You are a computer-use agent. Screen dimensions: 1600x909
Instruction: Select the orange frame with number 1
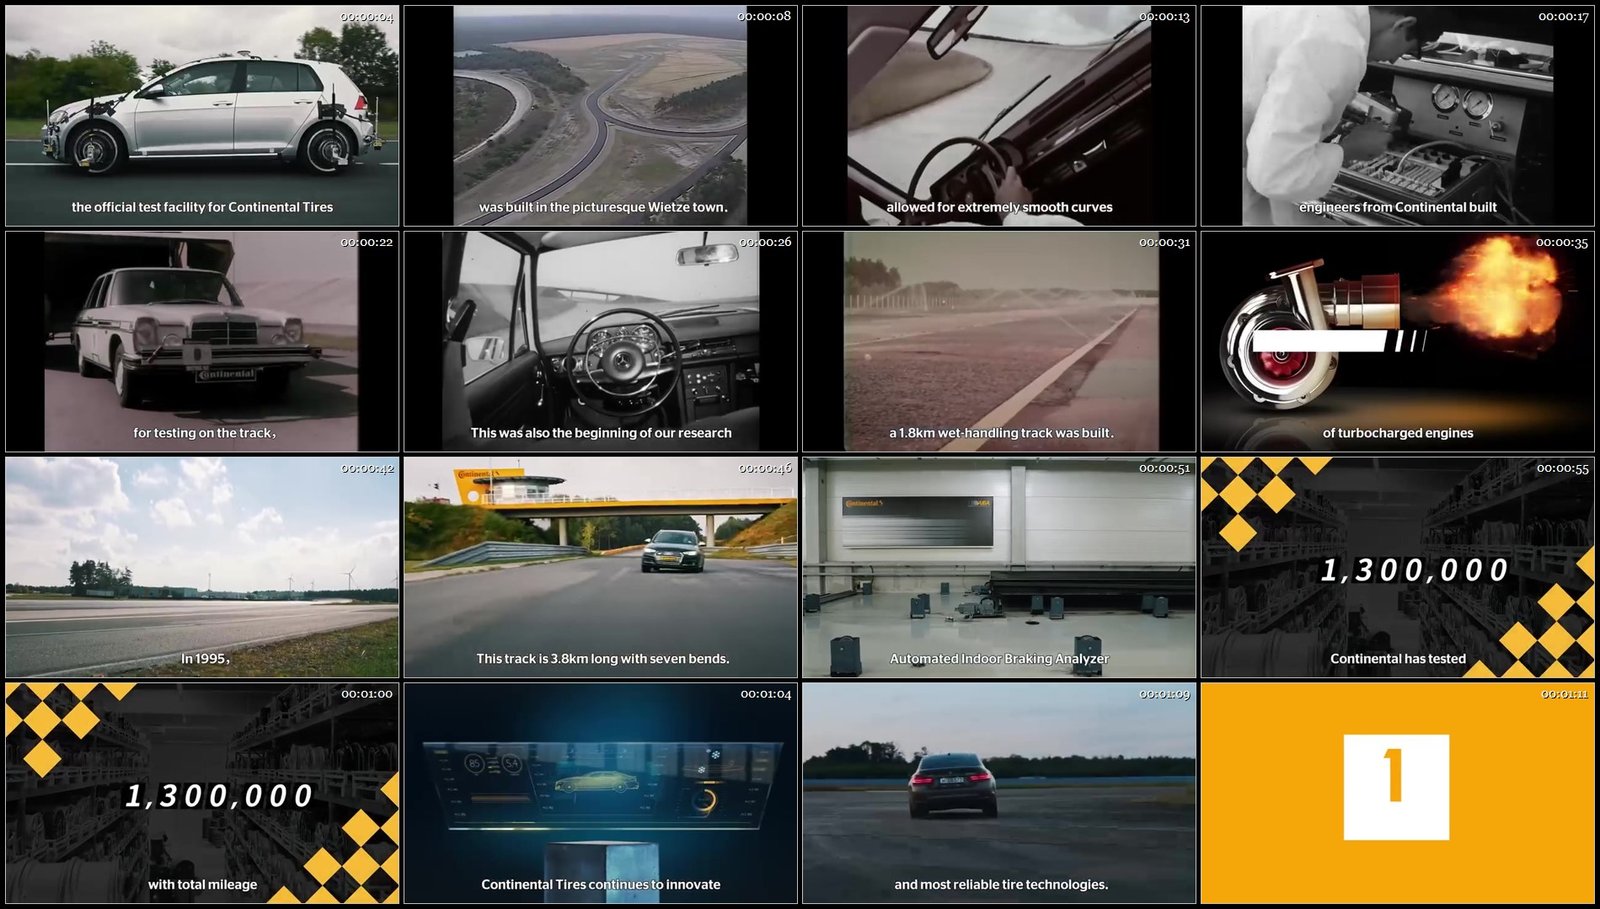tap(1398, 793)
